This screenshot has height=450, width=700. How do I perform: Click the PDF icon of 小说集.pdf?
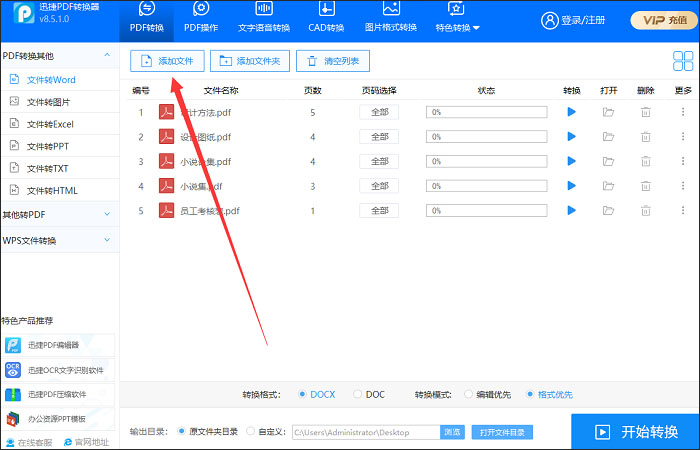click(167, 186)
